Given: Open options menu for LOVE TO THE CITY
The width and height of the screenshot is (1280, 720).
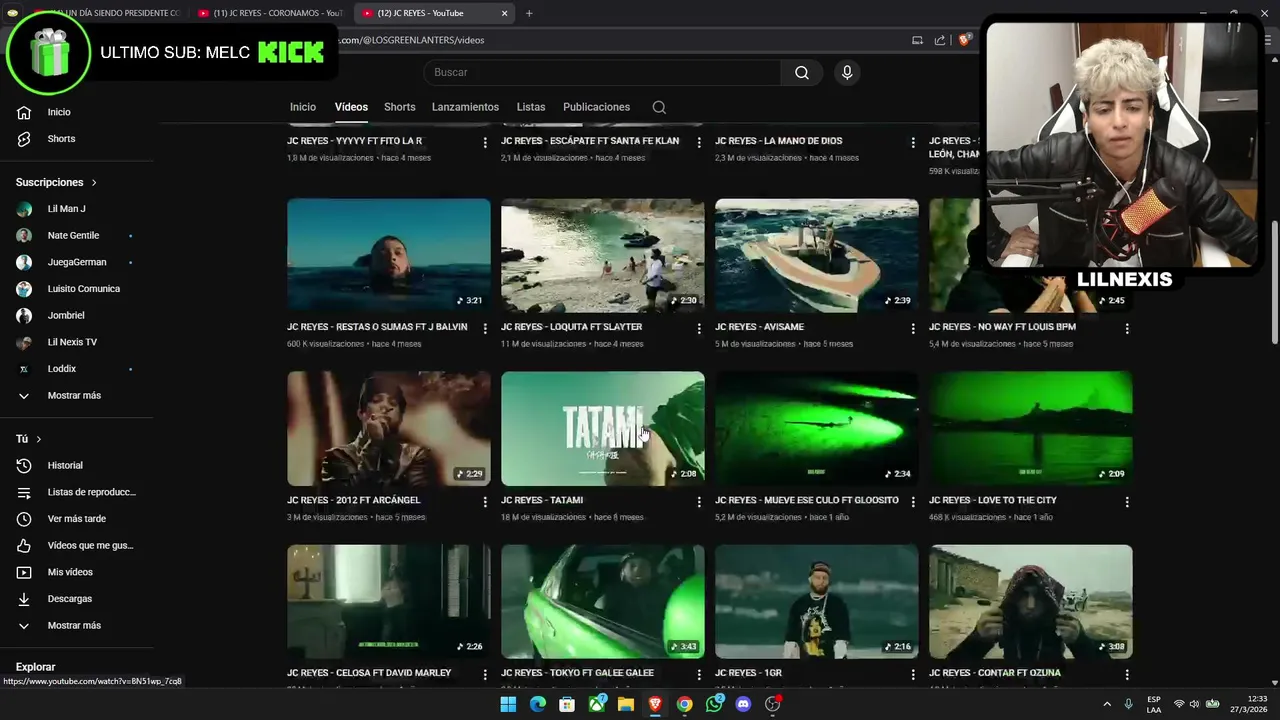Looking at the screenshot, I should [x=1127, y=501].
